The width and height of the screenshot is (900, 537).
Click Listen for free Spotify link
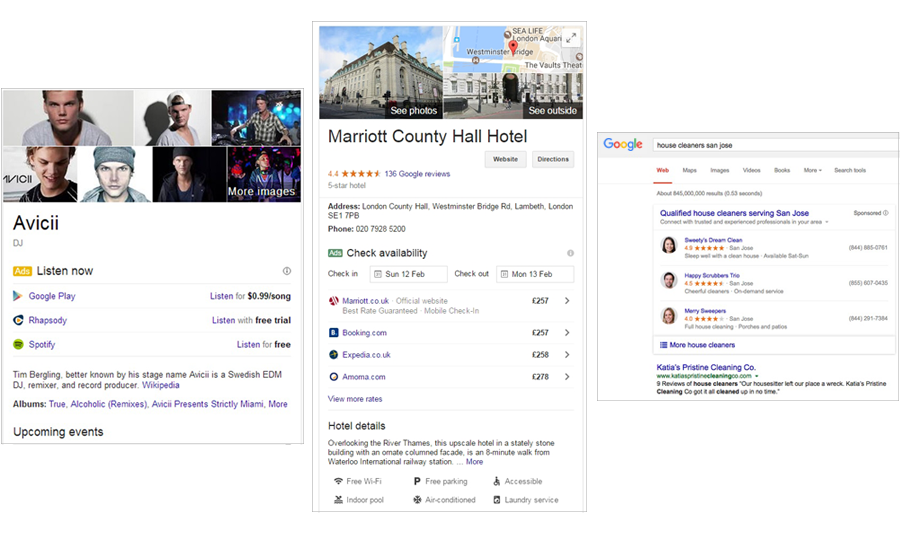coord(263,344)
